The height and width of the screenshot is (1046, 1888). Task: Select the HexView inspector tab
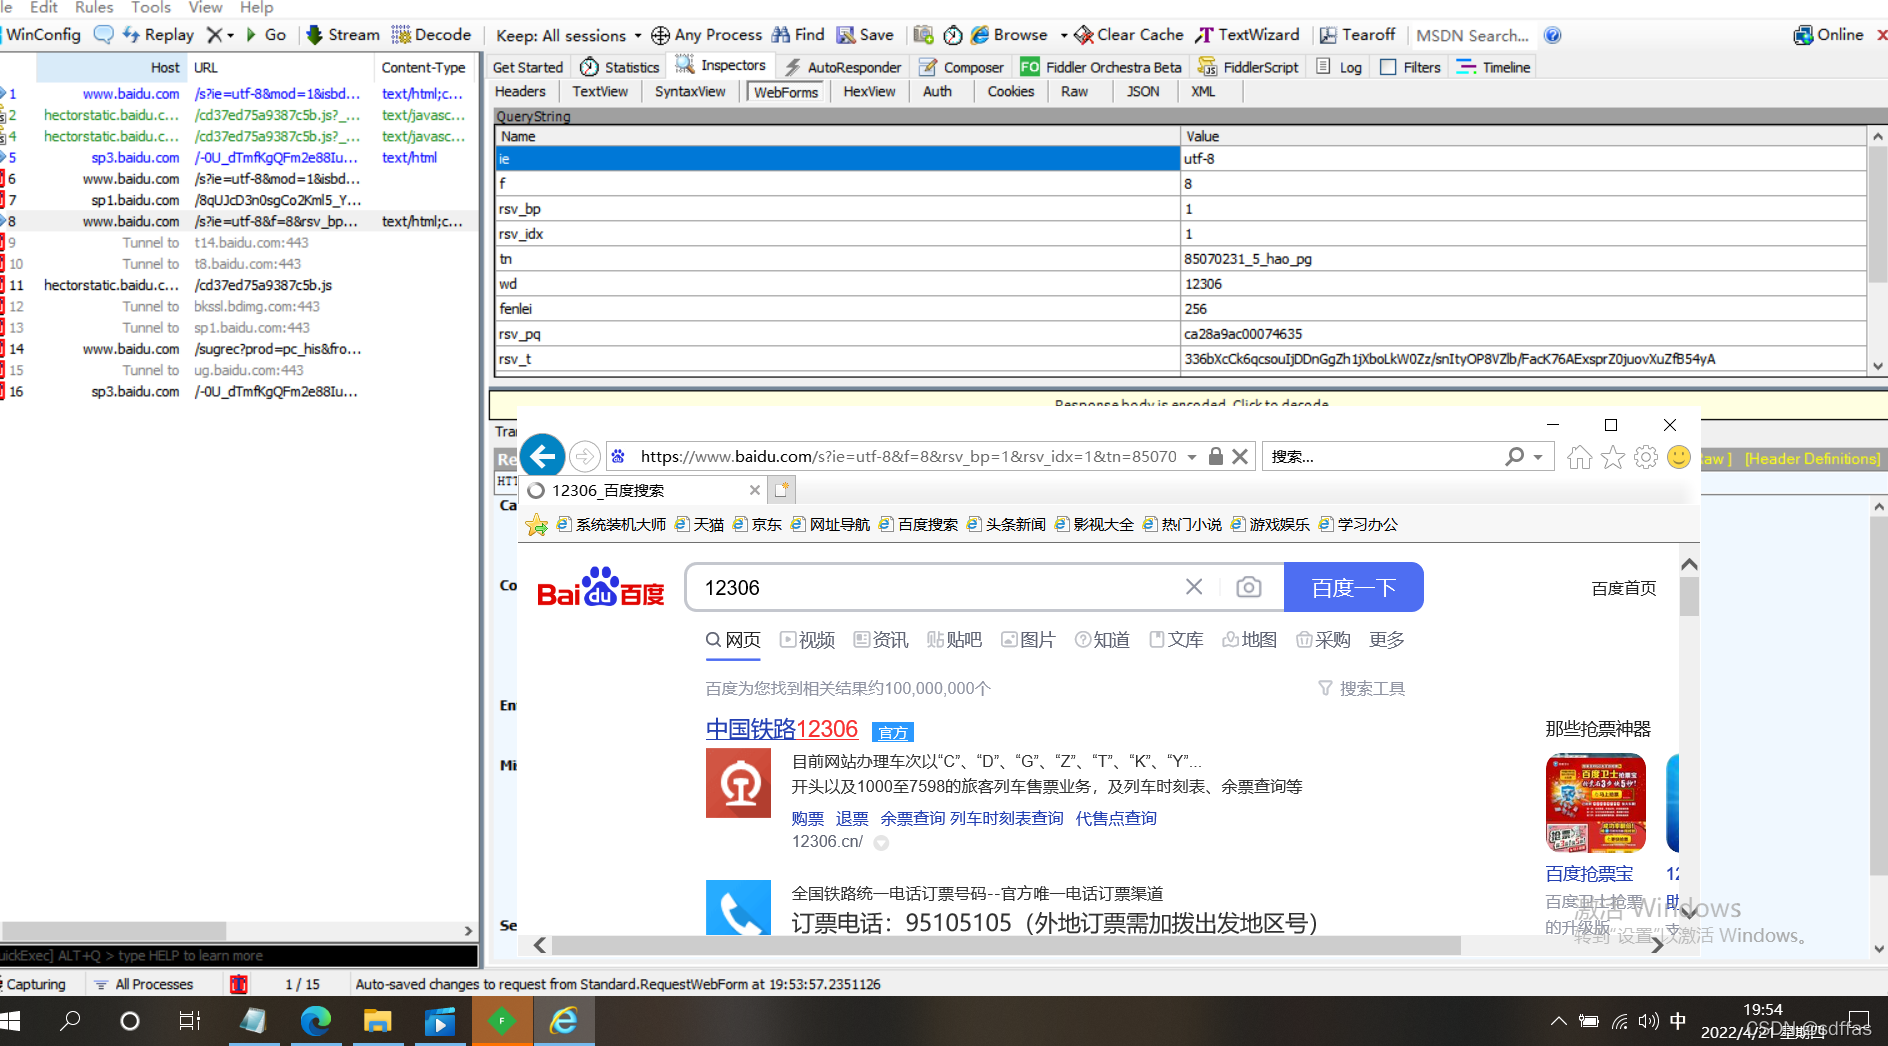(x=869, y=91)
